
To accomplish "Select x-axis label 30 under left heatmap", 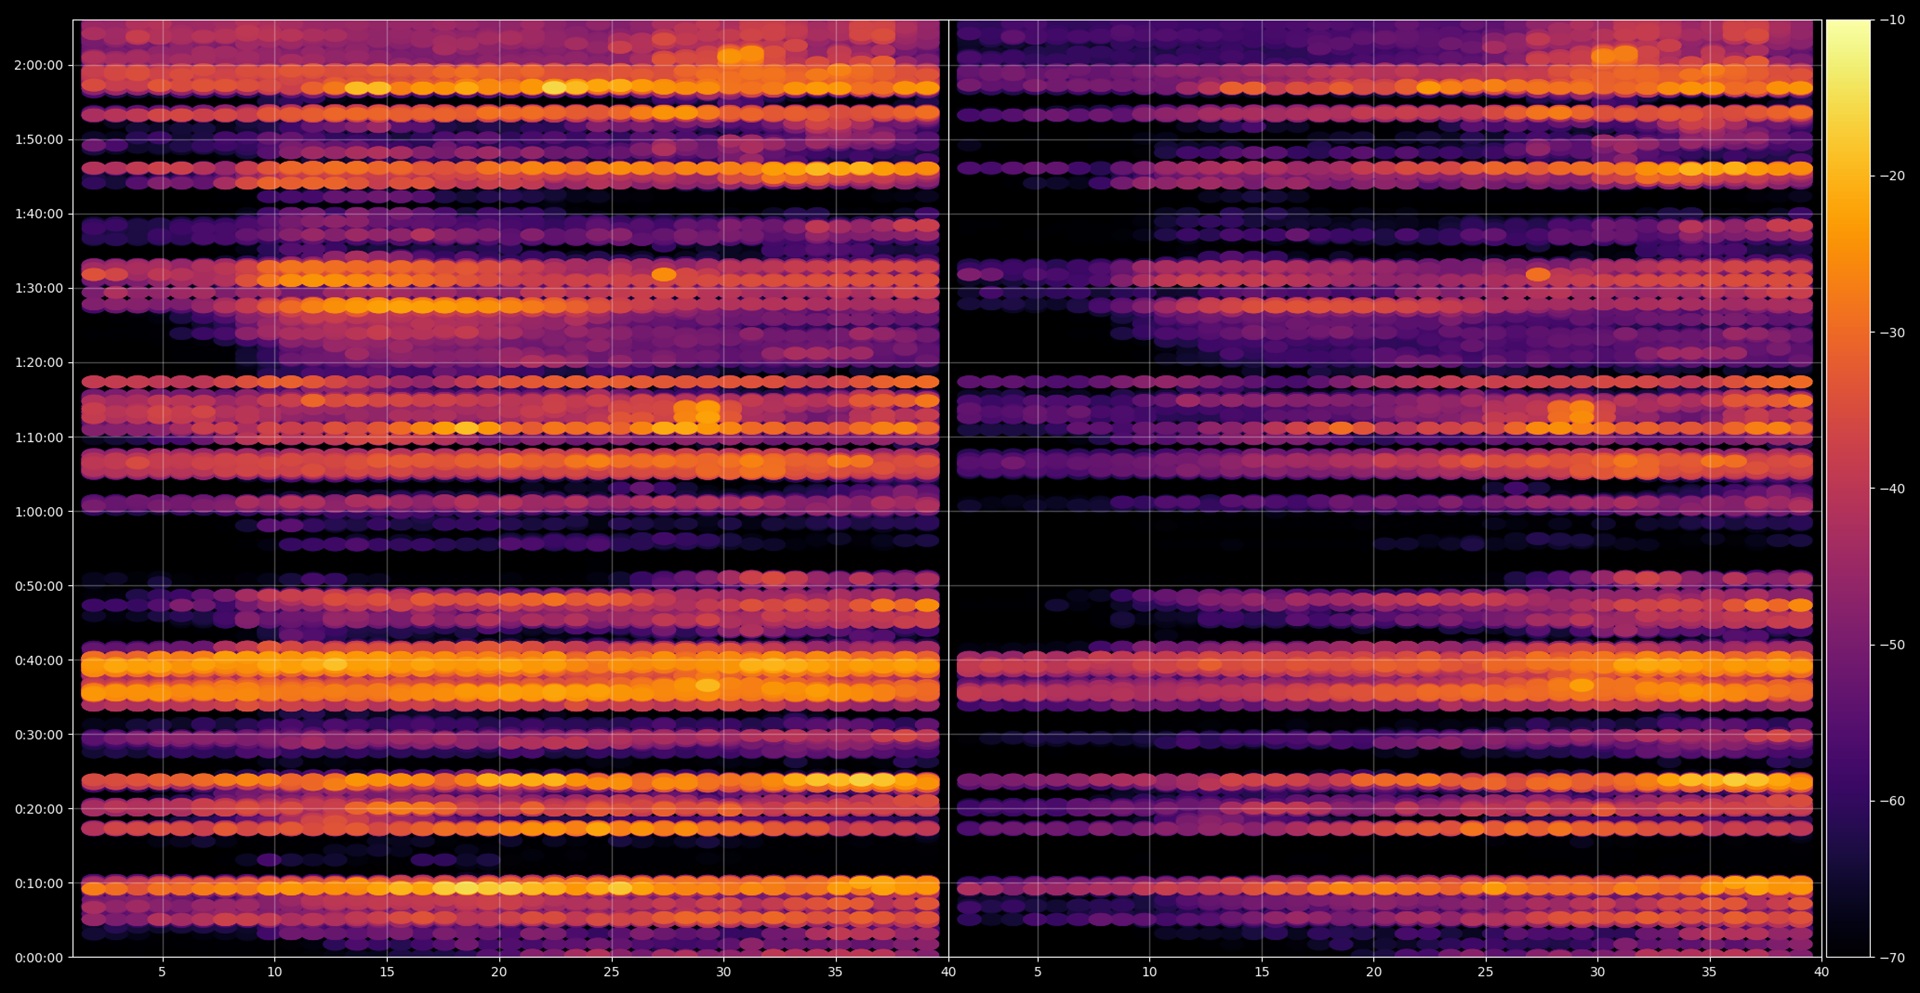I will click(x=724, y=972).
